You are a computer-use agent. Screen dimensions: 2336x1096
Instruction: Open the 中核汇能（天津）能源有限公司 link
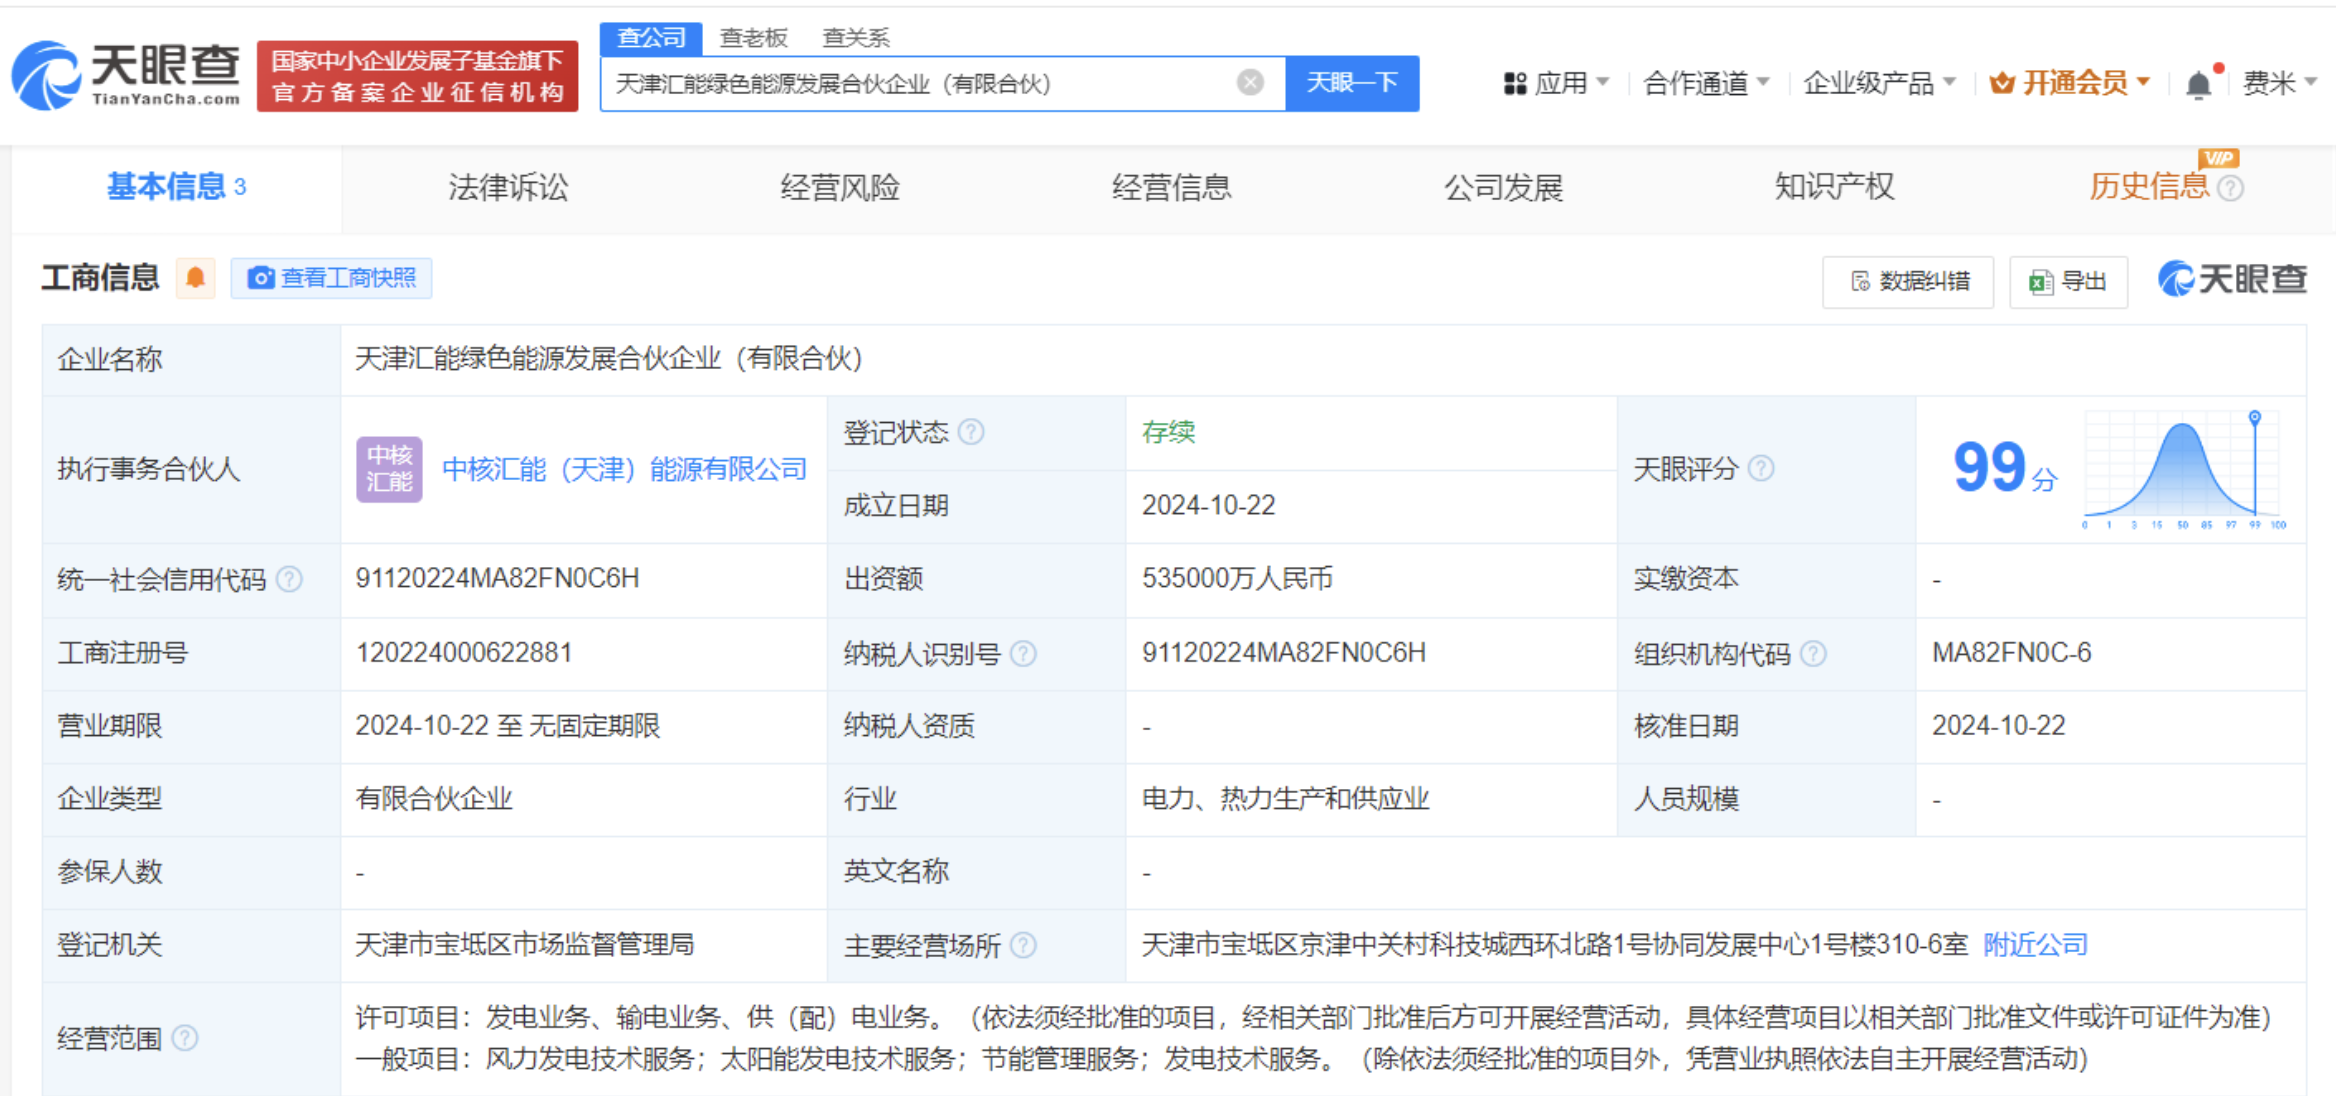[624, 469]
